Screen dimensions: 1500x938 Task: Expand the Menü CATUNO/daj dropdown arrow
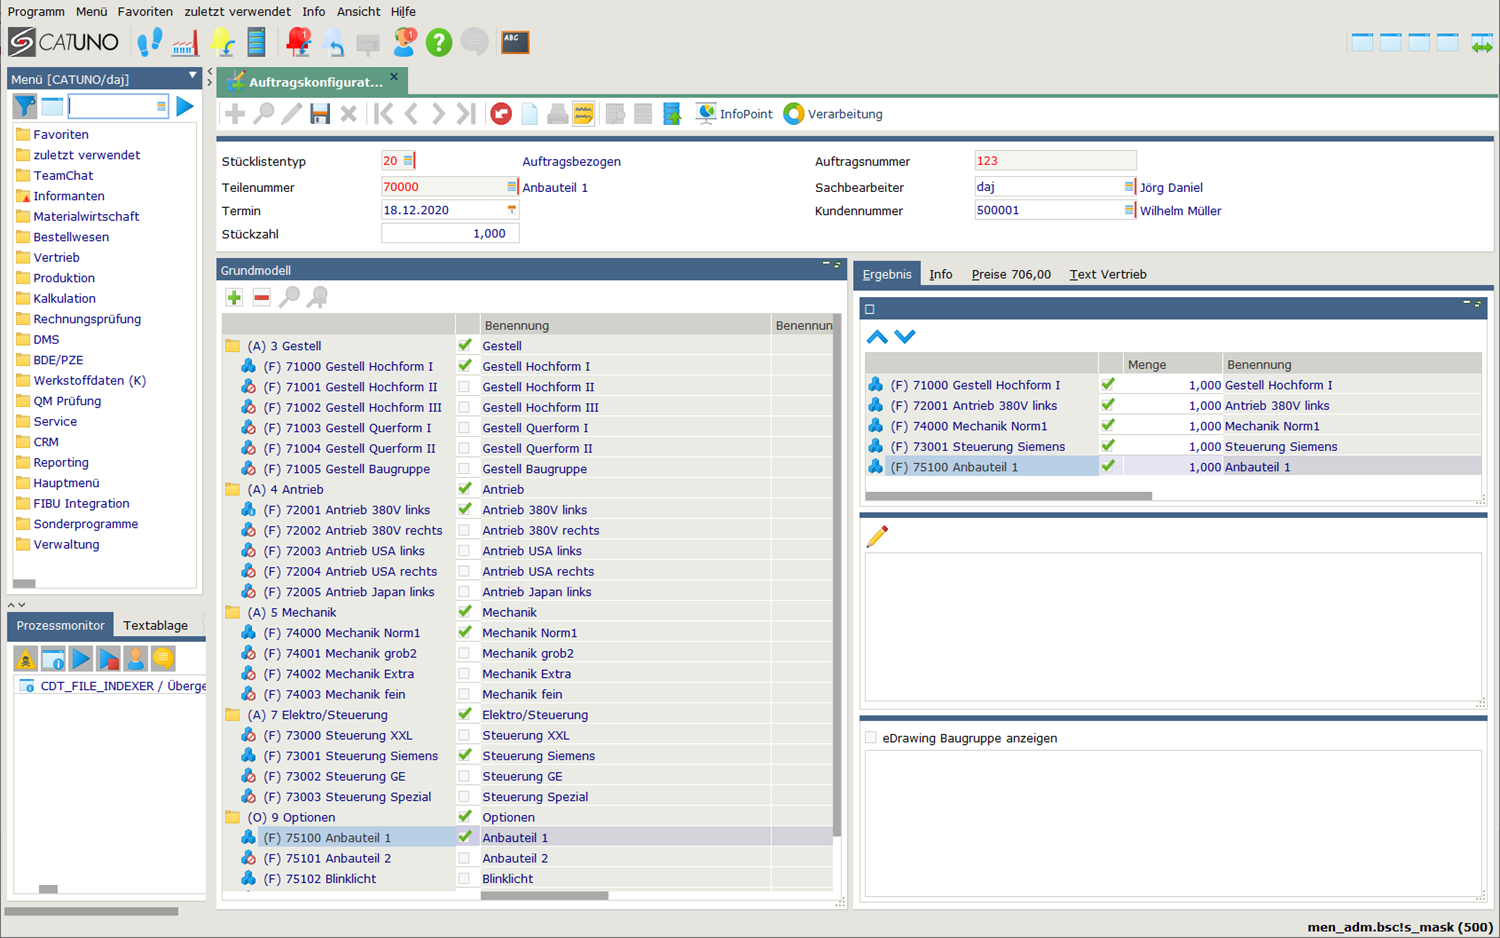coord(192,76)
